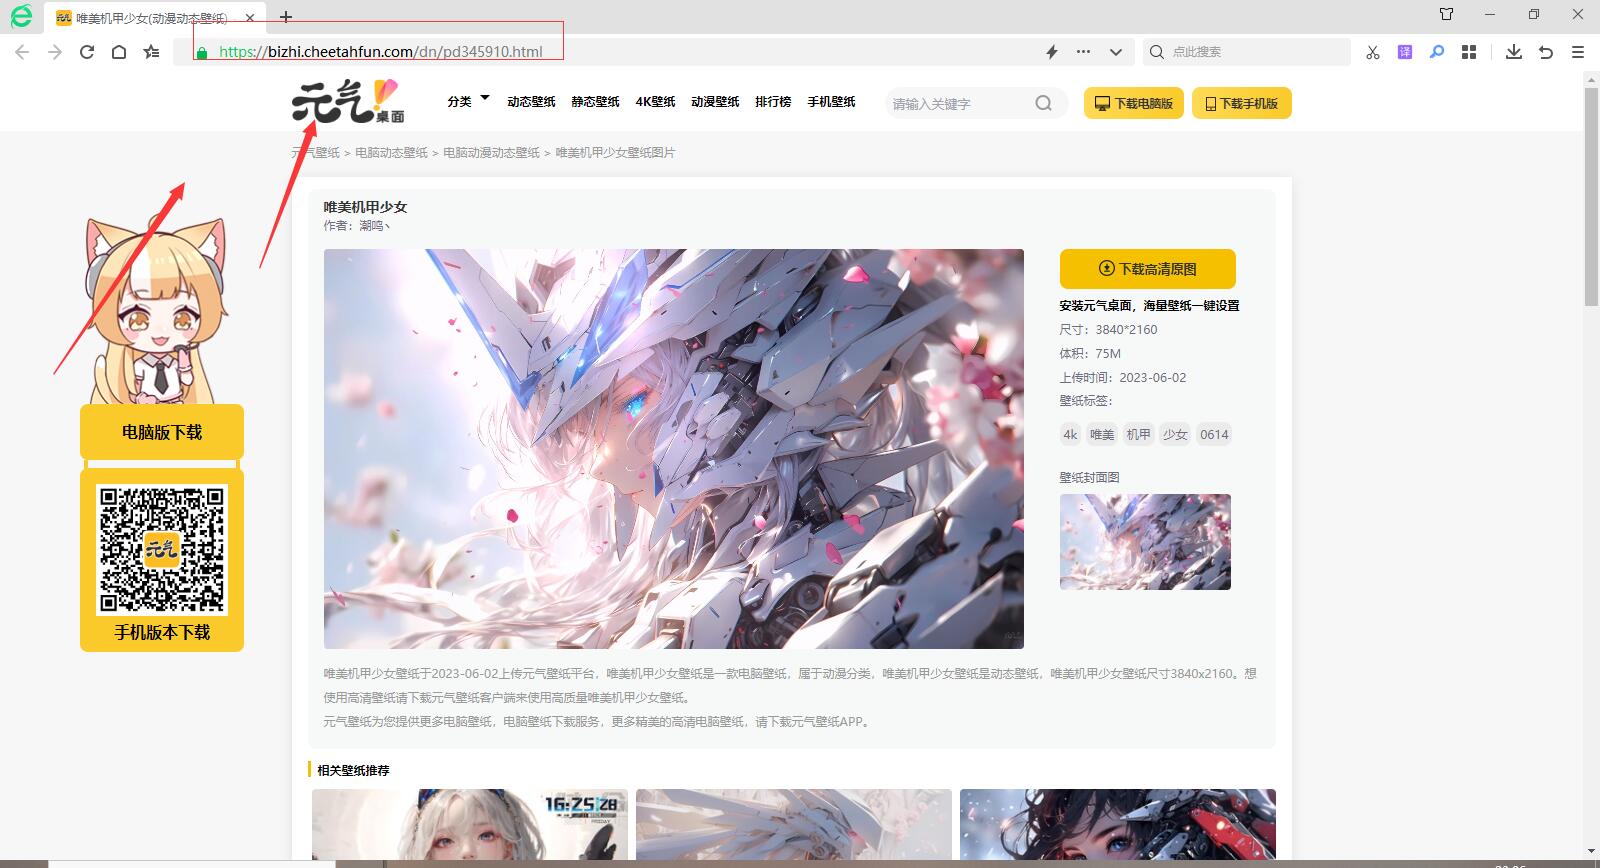Screen dimensions: 1600x868
Task: Open the 4K壁纸 navigation item
Action: [655, 102]
